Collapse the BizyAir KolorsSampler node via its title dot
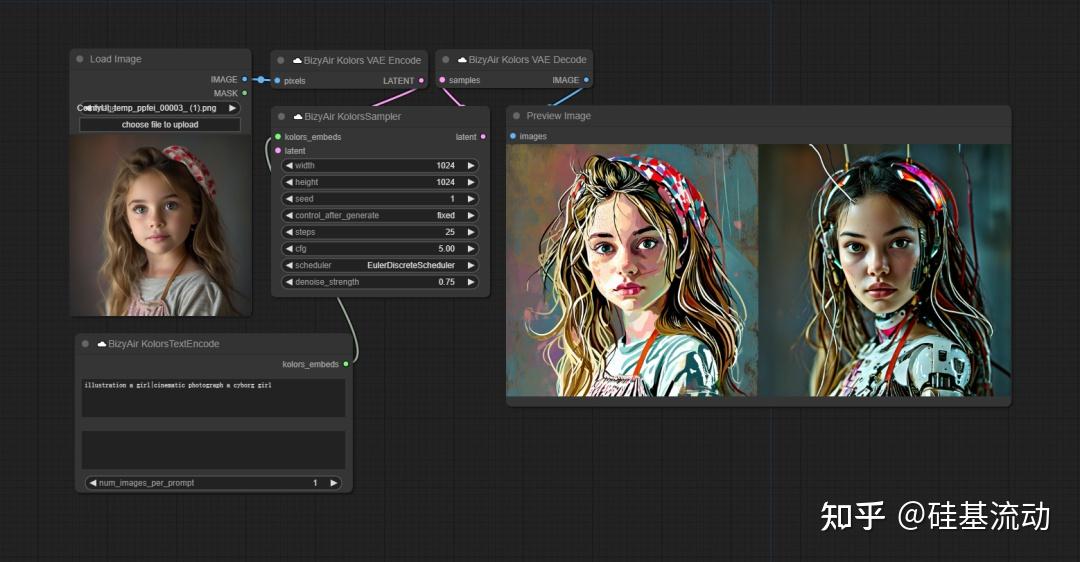Screen dimensions: 1080x562 point(282,117)
